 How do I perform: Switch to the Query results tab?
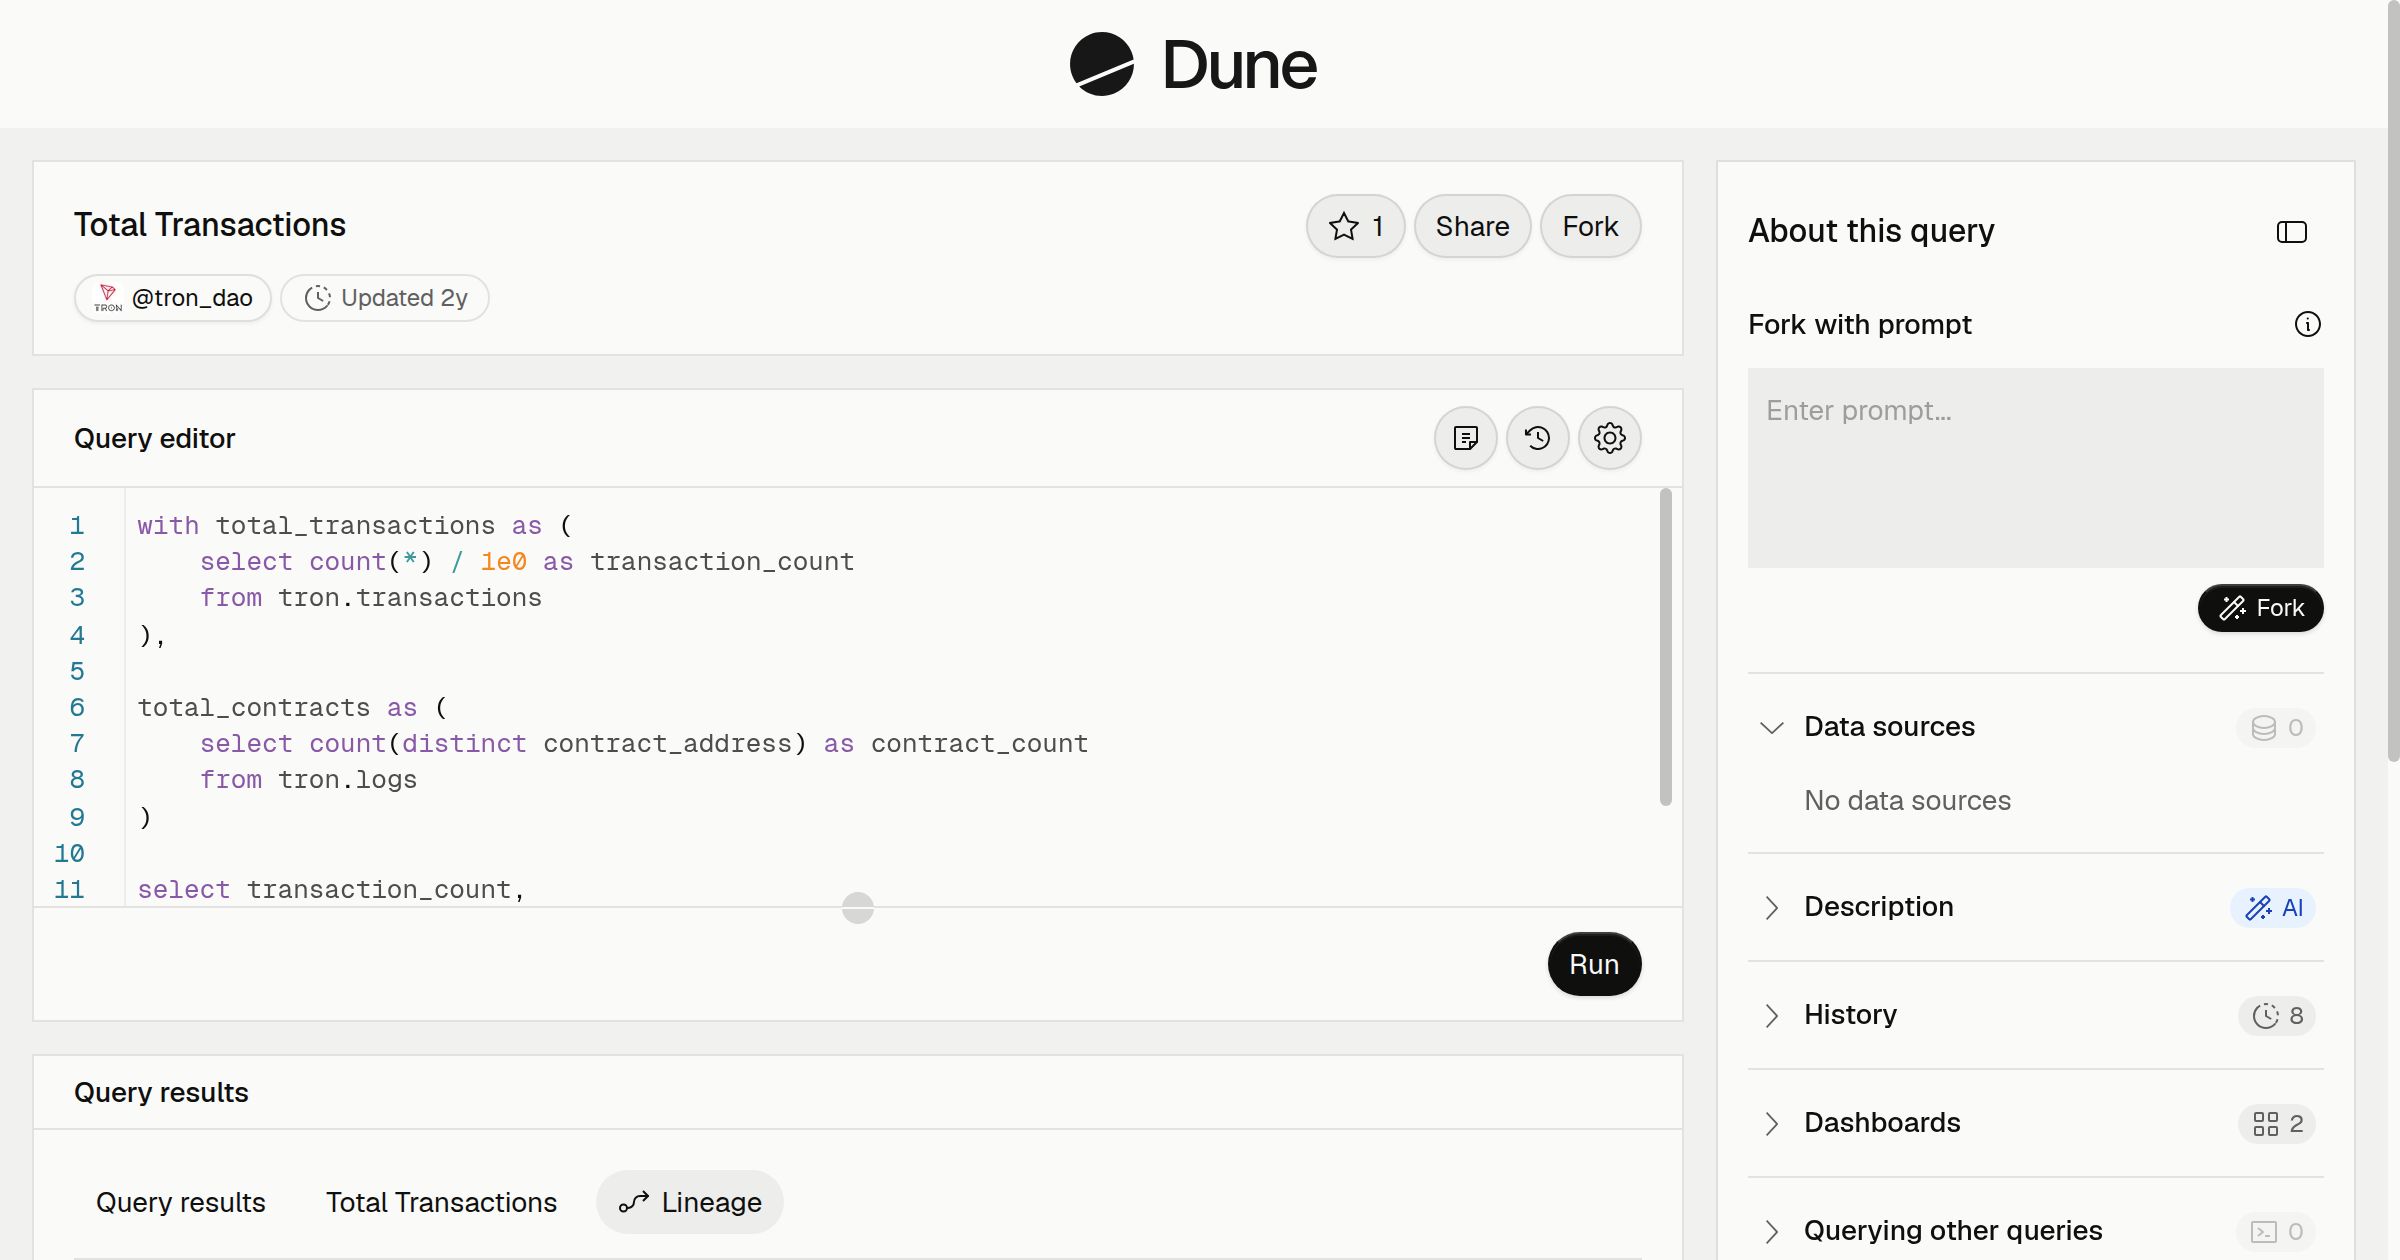click(181, 1202)
